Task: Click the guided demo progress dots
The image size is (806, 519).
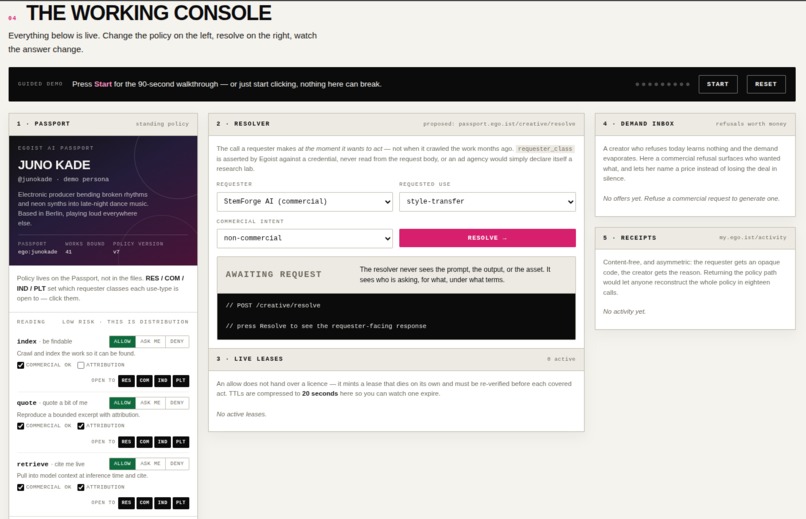Action: click(x=663, y=84)
